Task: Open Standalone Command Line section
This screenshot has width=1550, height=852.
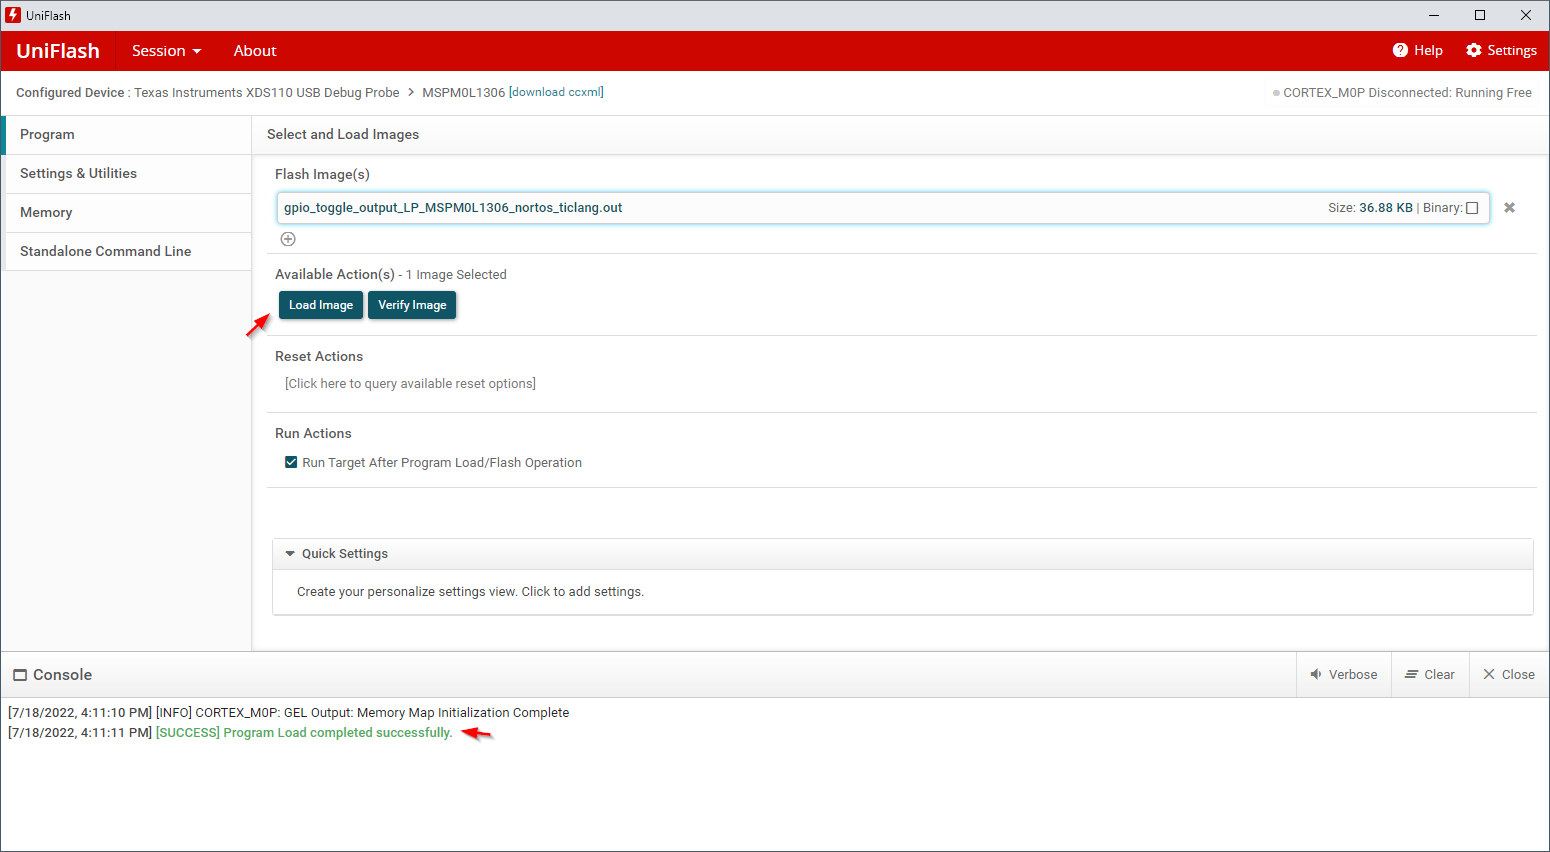Action: [x=127, y=252]
